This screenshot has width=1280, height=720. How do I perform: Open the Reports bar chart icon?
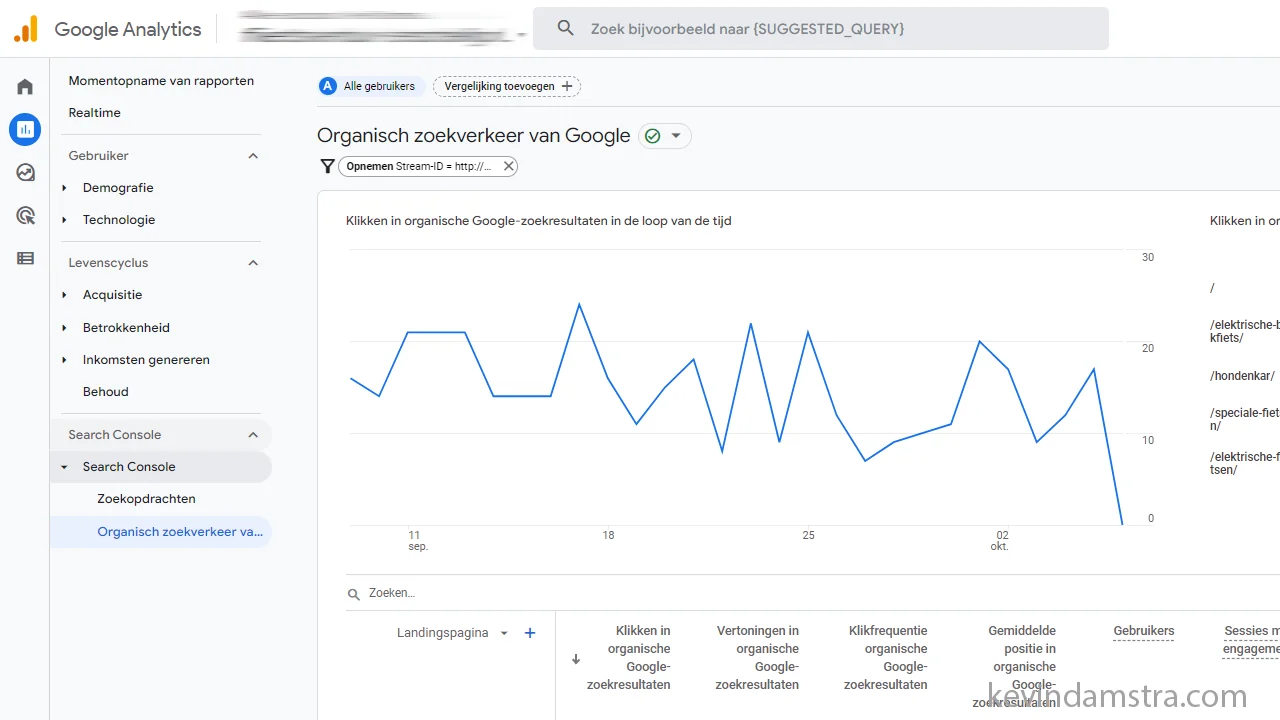point(25,129)
